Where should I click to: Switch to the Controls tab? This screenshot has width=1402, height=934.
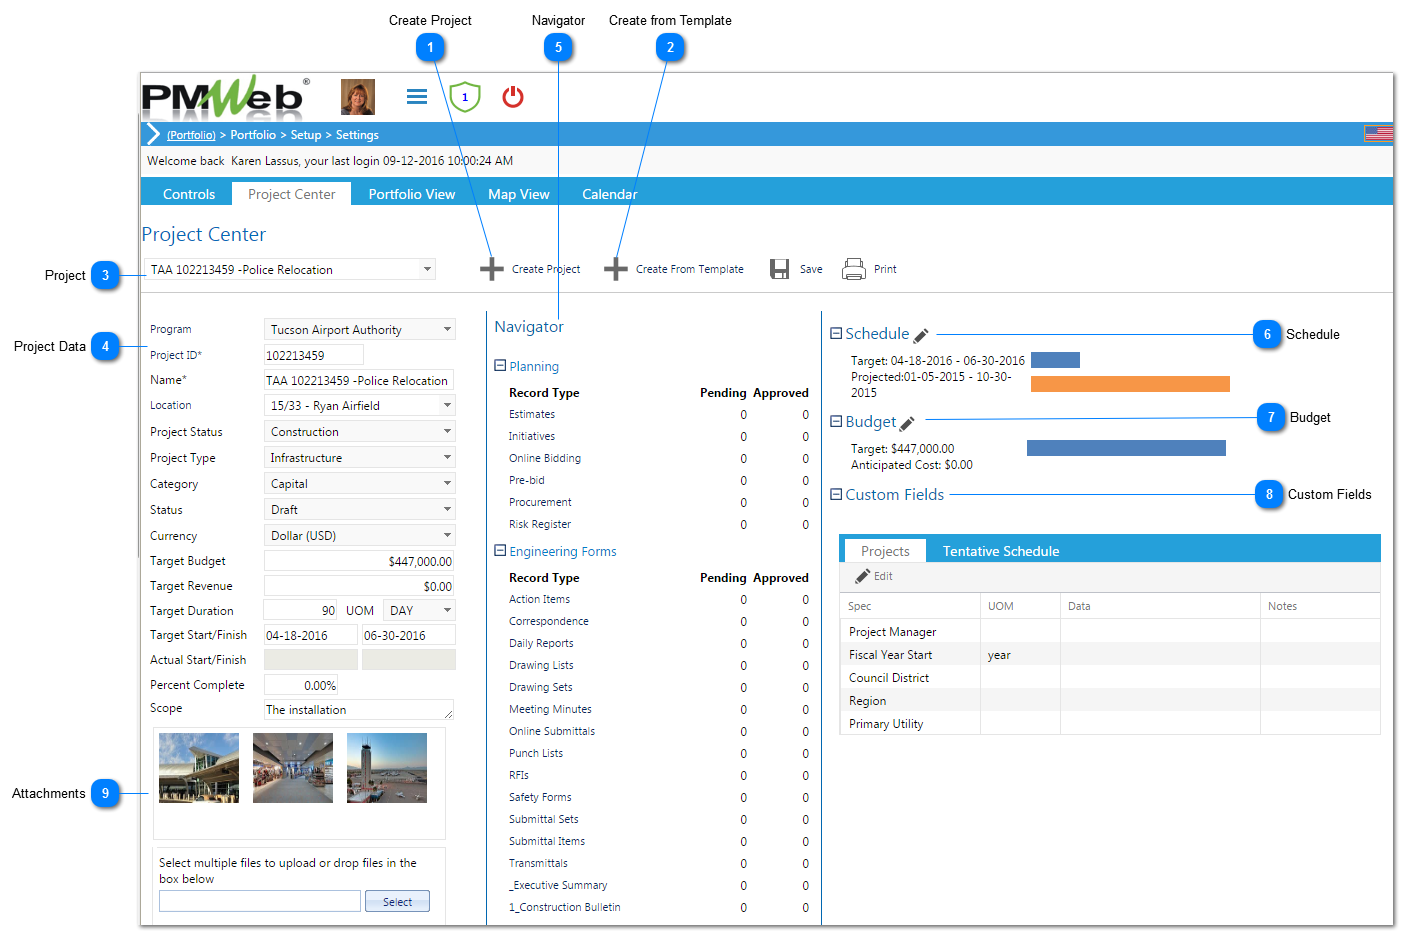coord(189,194)
